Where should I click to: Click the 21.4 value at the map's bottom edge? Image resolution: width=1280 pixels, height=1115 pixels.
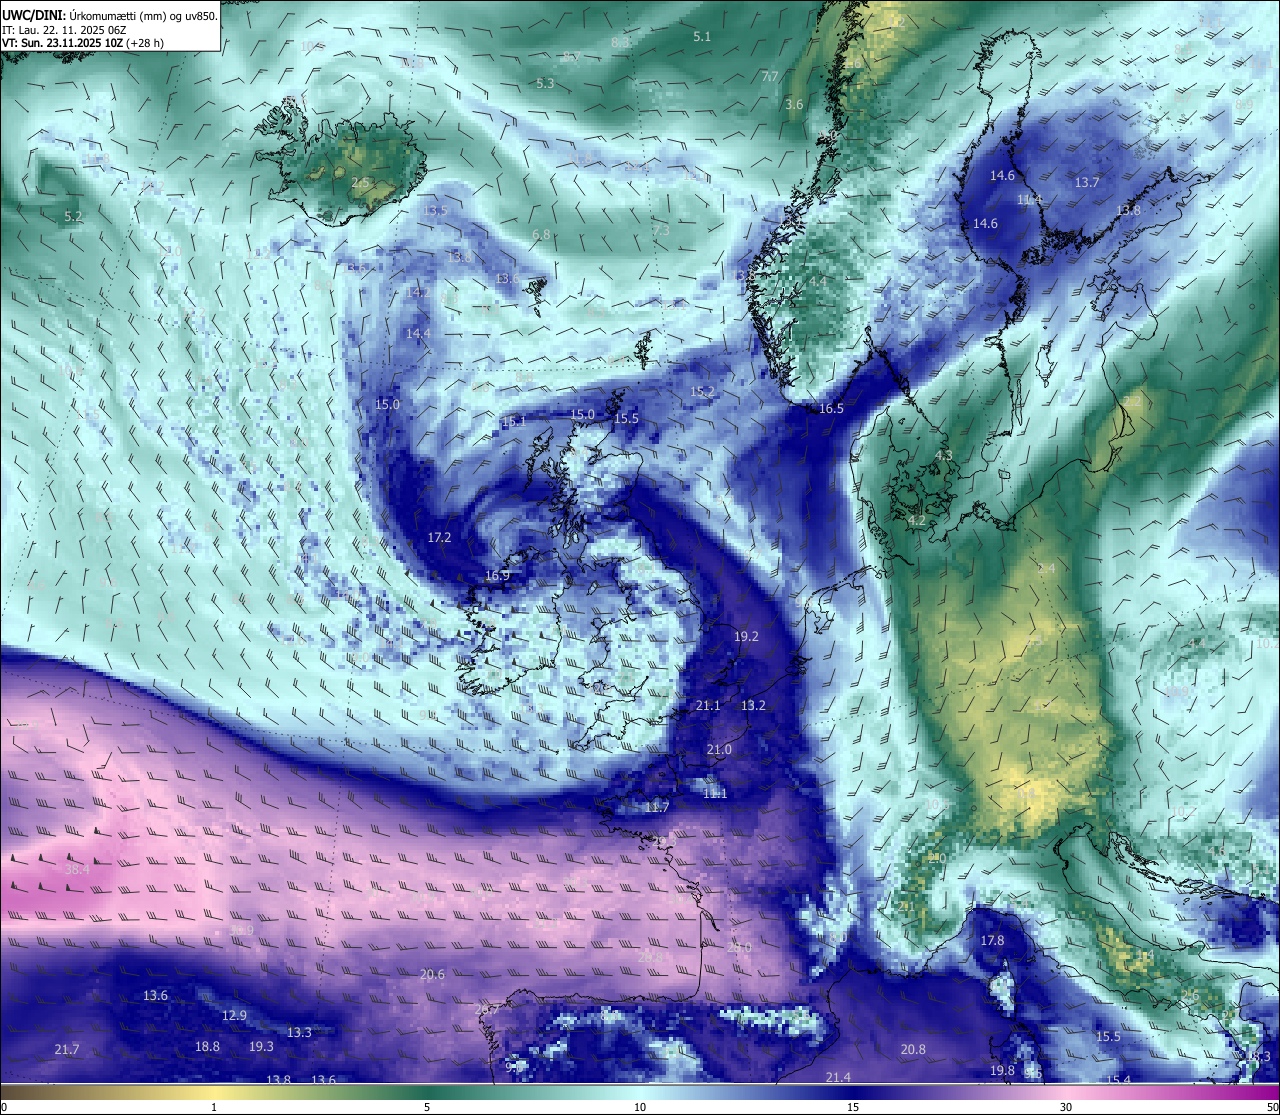(838, 1077)
